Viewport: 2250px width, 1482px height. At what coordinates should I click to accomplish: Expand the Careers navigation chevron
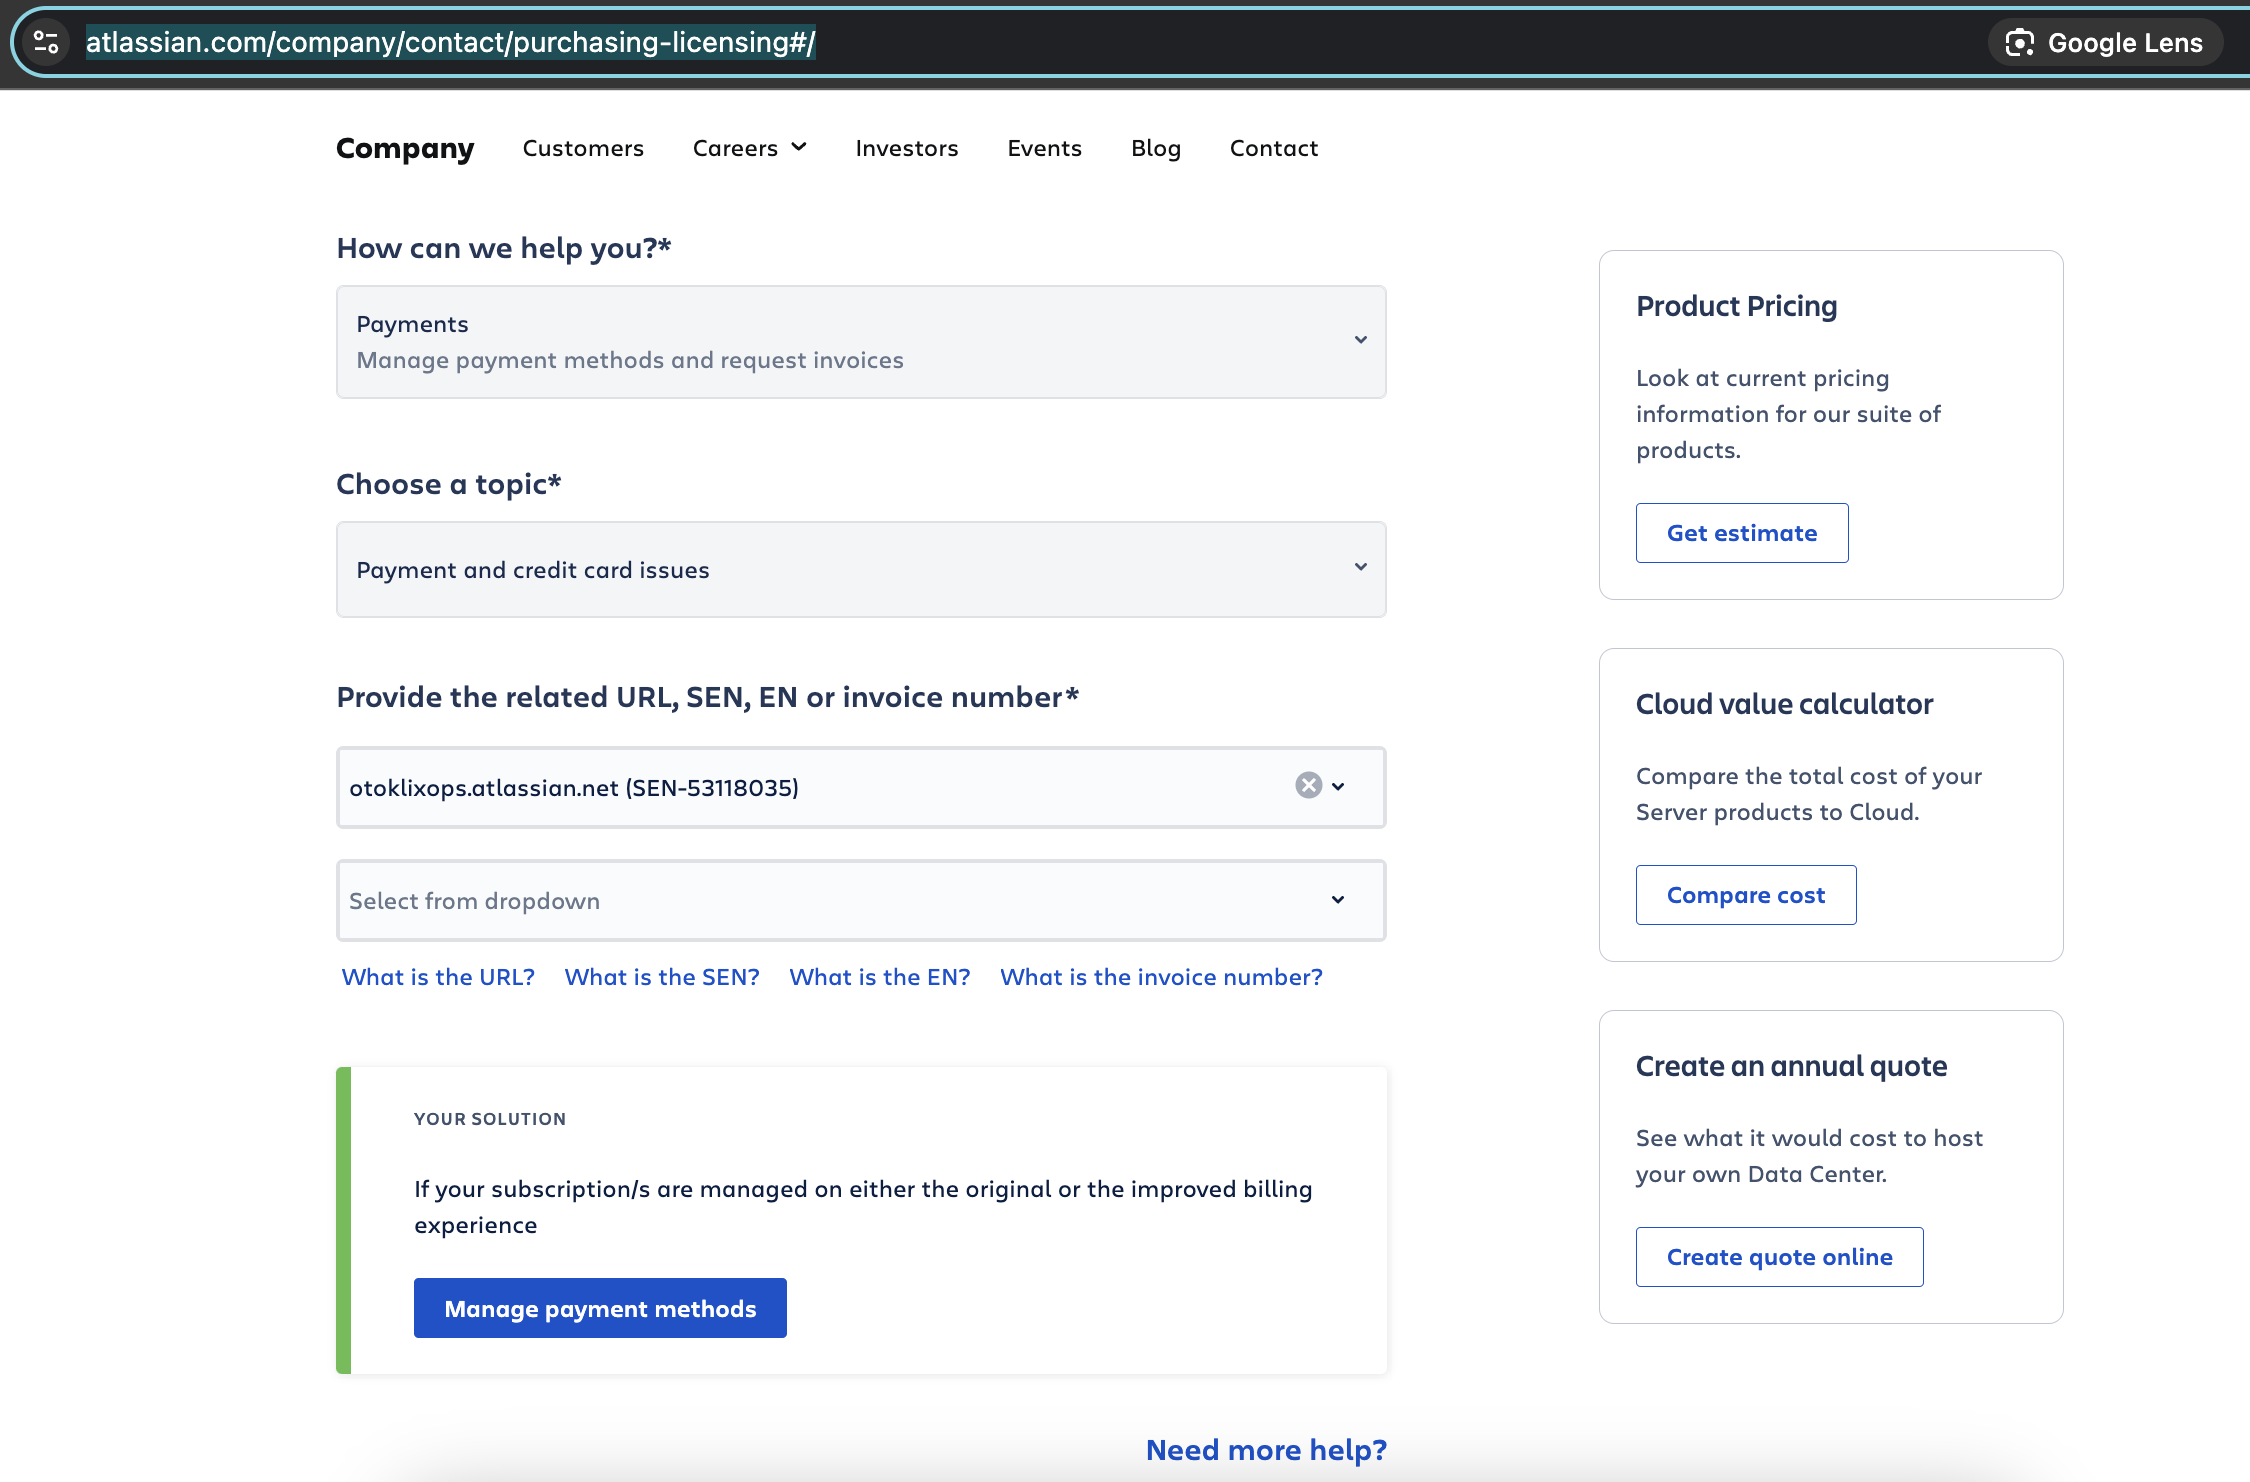(799, 146)
